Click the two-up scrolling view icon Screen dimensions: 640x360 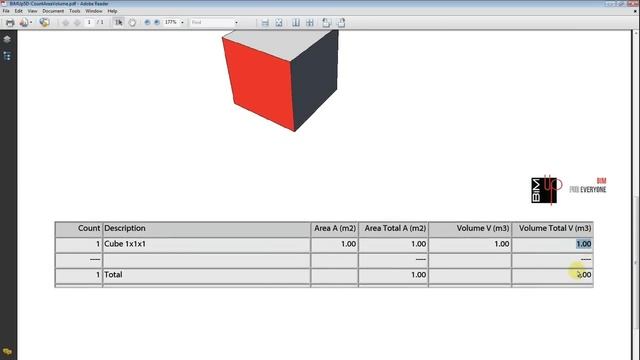coord(310,23)
